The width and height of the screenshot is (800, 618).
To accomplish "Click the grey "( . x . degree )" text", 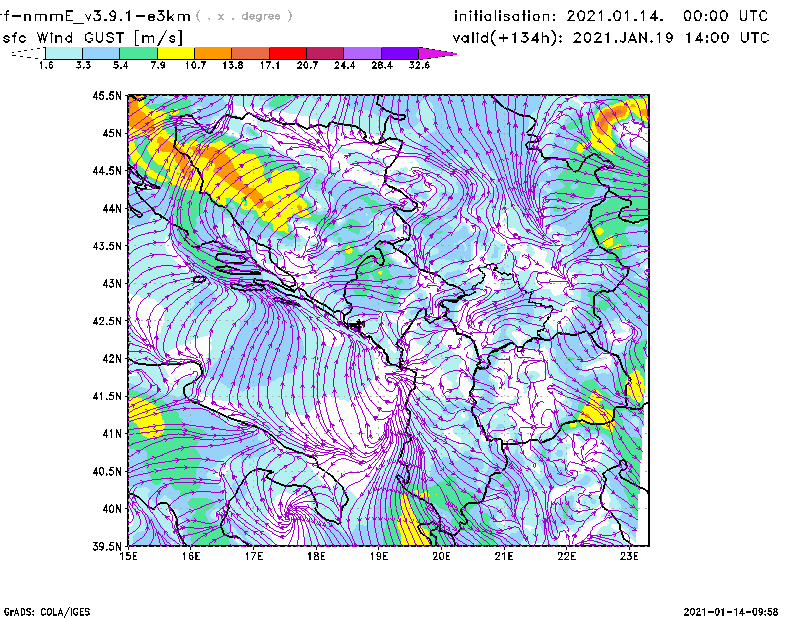I will [x=244, y=16].
